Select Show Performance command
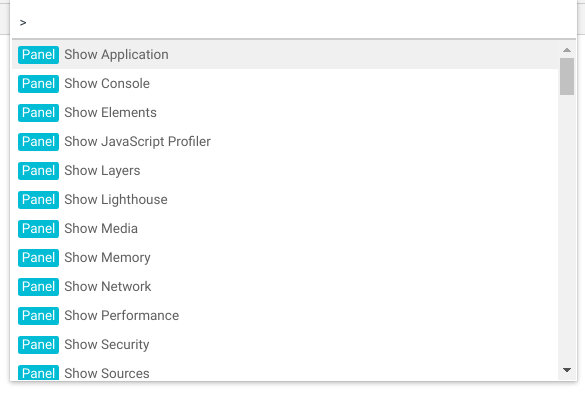This screenshot has width=585, height=396. click(x=285, y=316)
